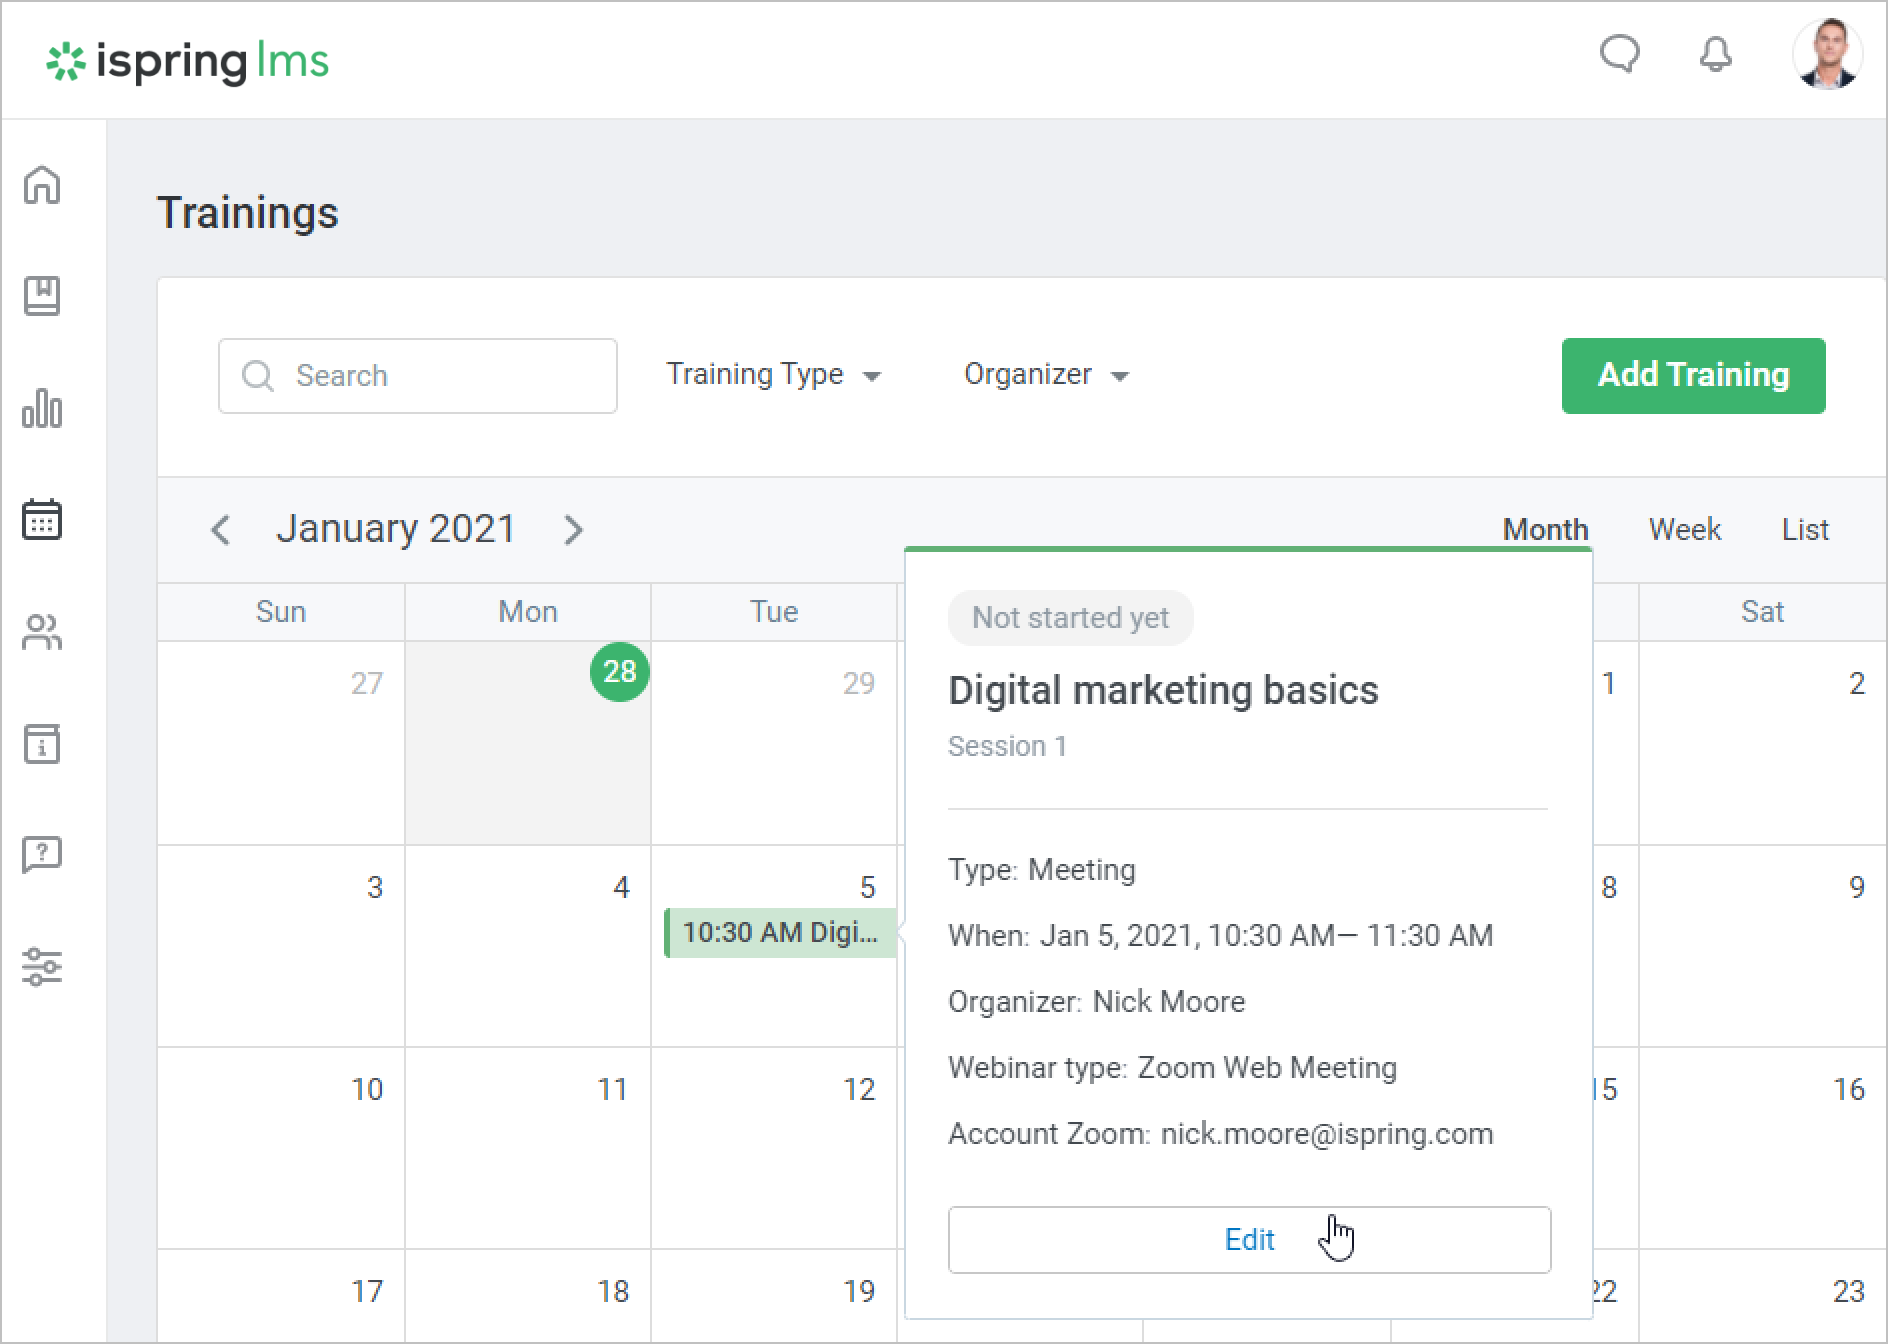Open the chat messages icon
The width and height of the screenshot is (1888, 1344).
point(1619,55)
